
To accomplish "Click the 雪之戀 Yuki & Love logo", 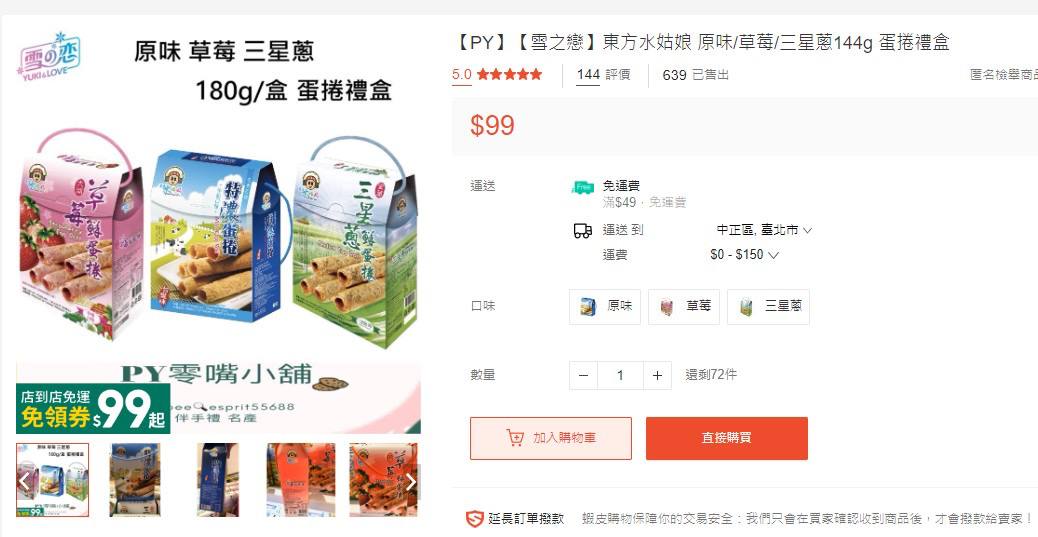I will 49,56.
